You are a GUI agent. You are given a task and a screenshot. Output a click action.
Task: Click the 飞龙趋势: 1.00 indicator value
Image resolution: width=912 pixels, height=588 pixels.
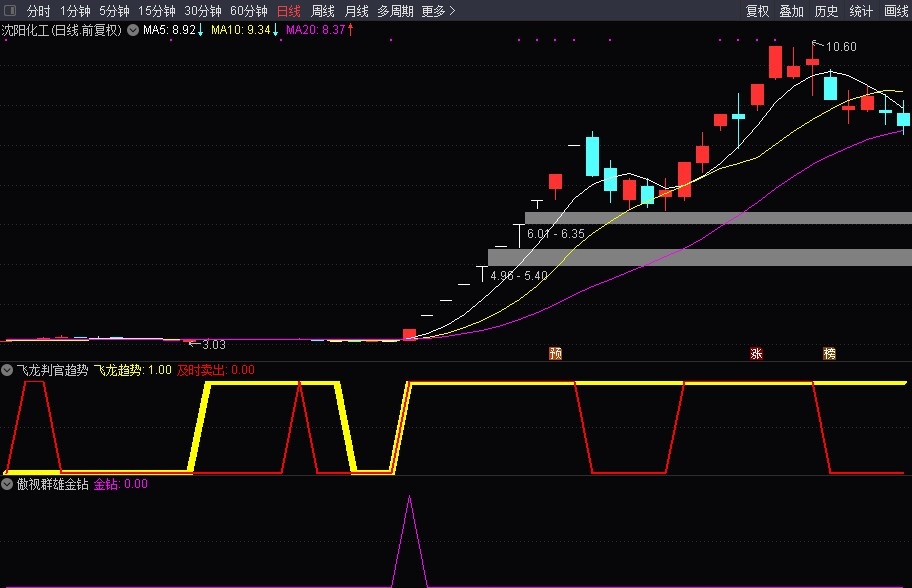coord(133,370)
